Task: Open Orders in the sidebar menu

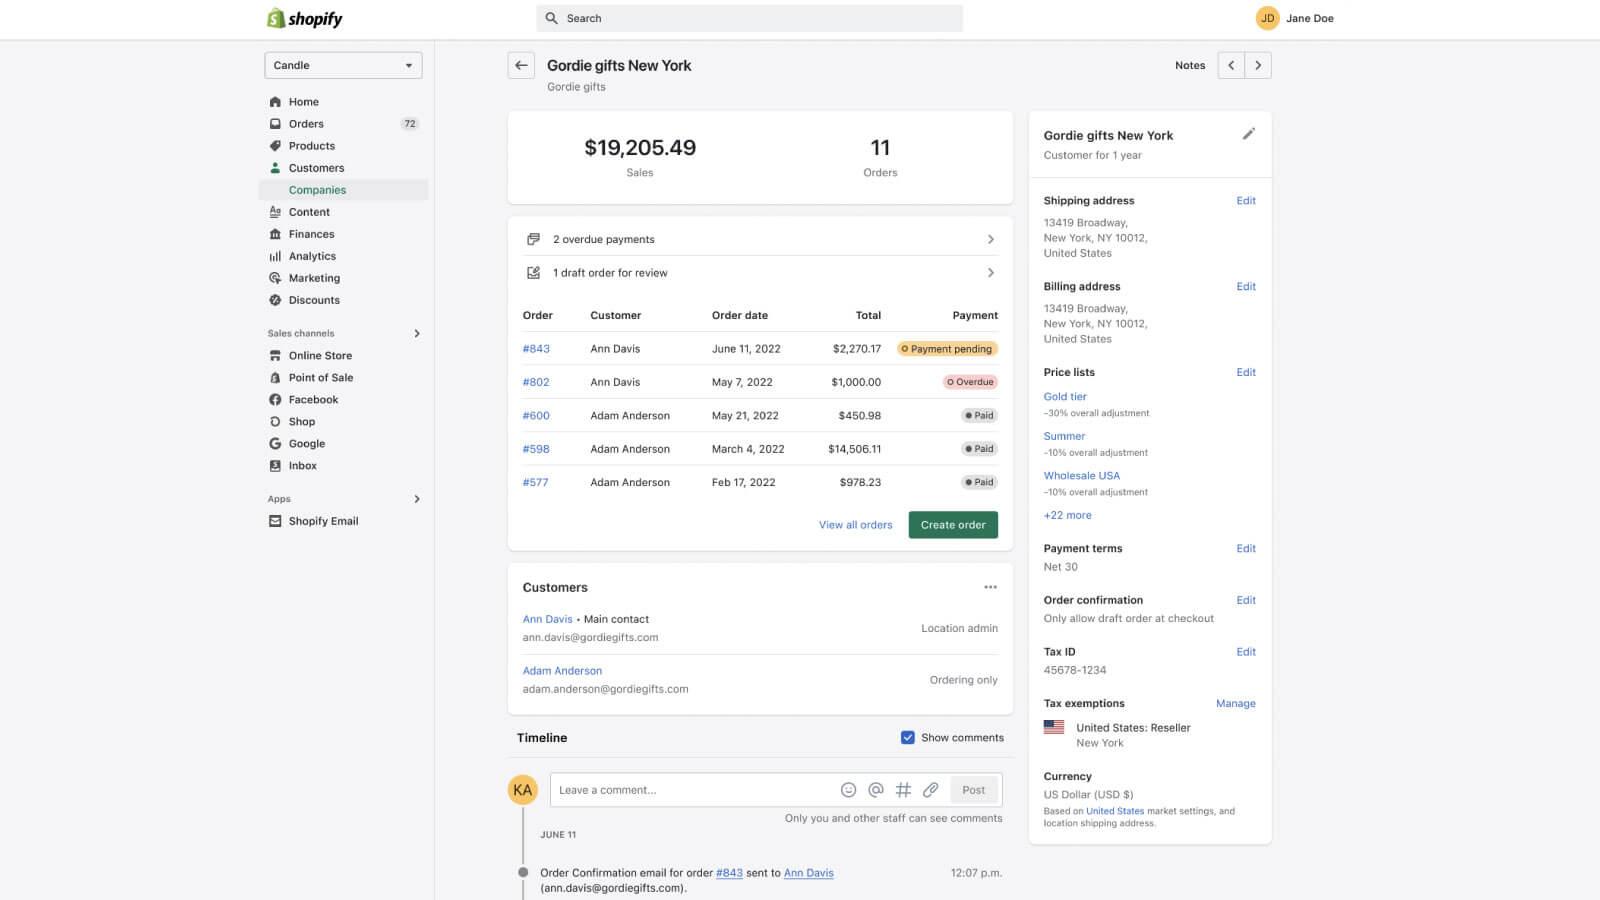Action: pyautogui.click(x=306, y=124)
